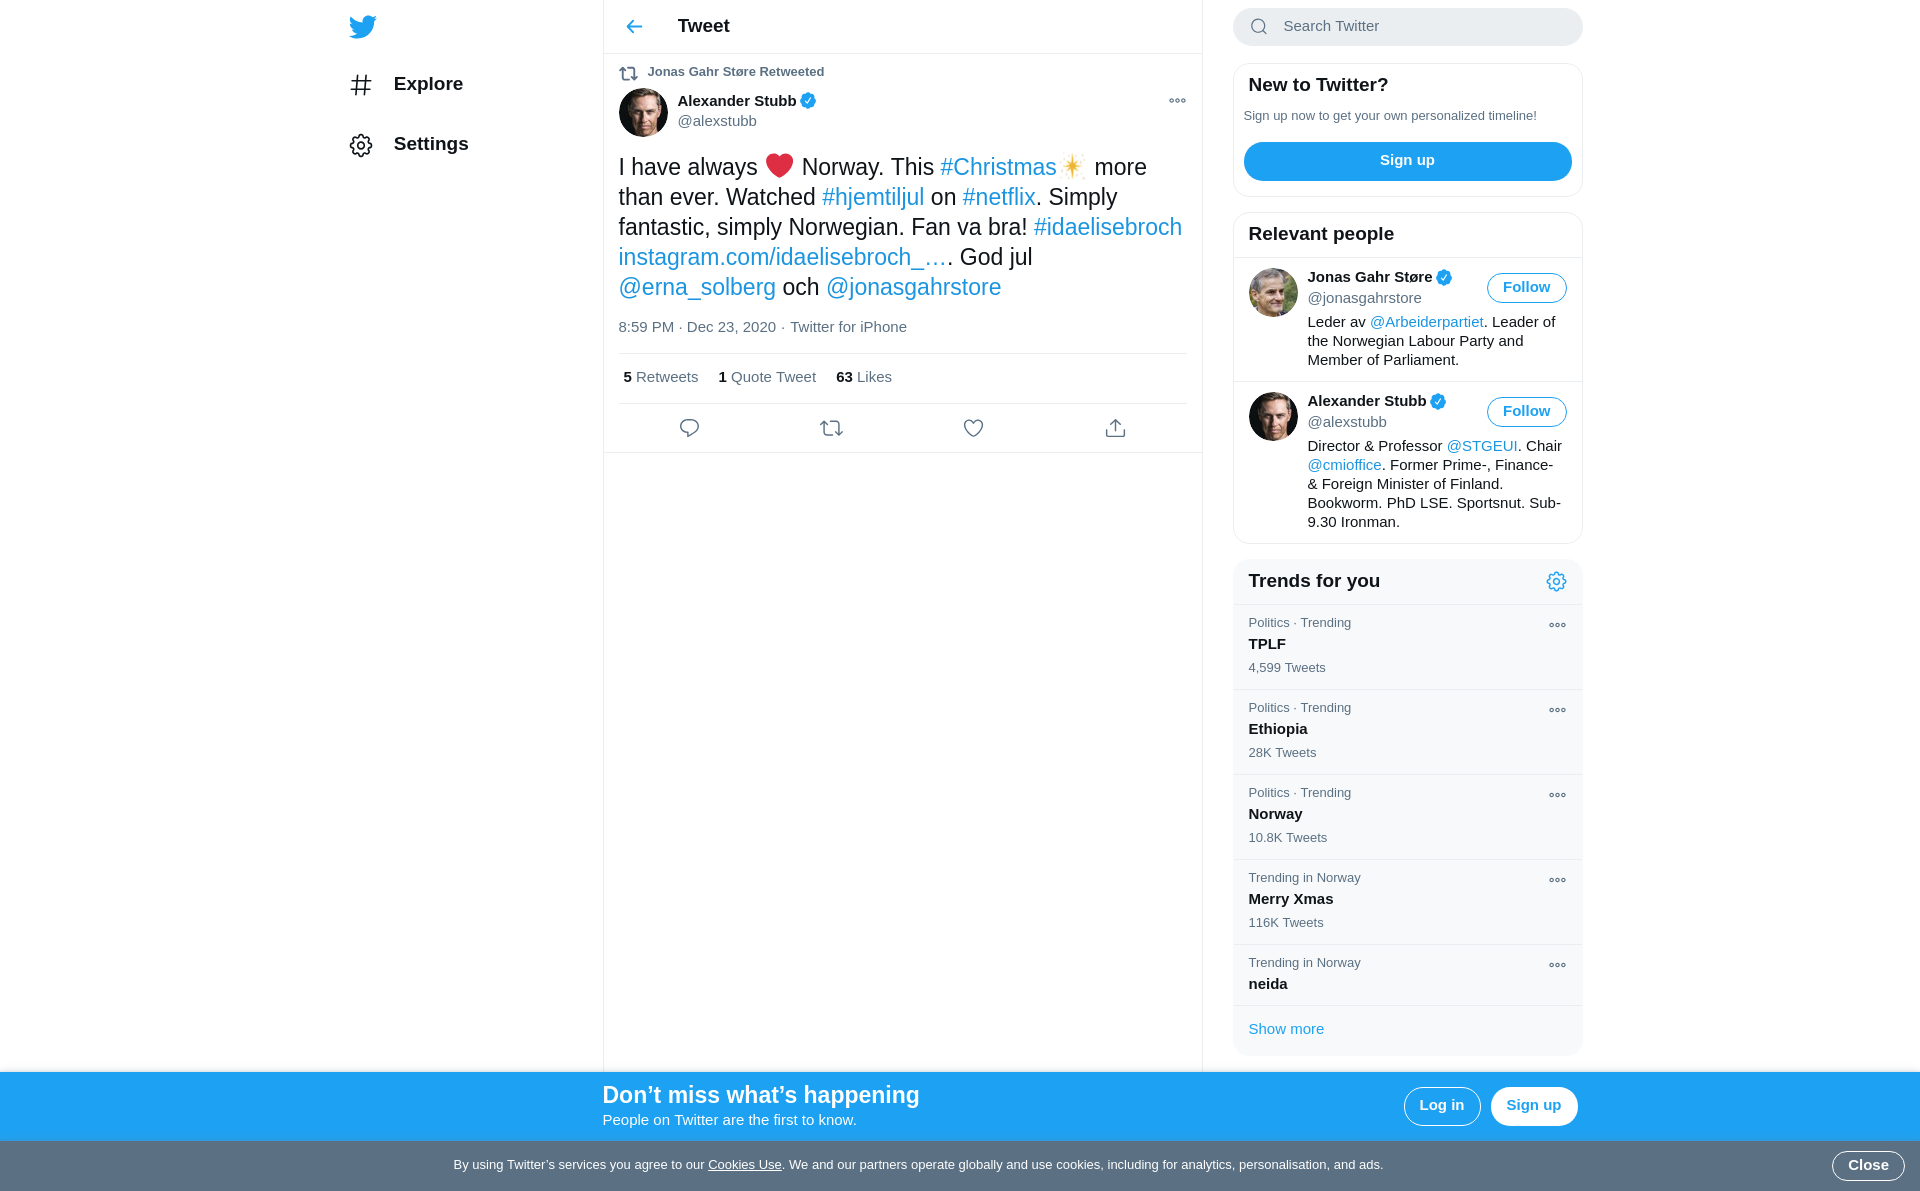Open the @STGEUI mention
The height and width of the screenshot is (1191, 1920).
point(1482,446)
